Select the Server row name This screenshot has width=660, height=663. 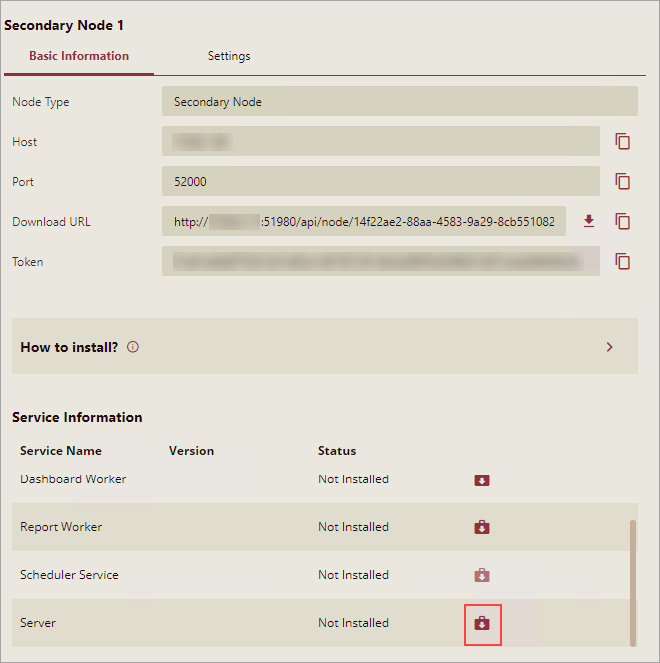pos(38,623)
